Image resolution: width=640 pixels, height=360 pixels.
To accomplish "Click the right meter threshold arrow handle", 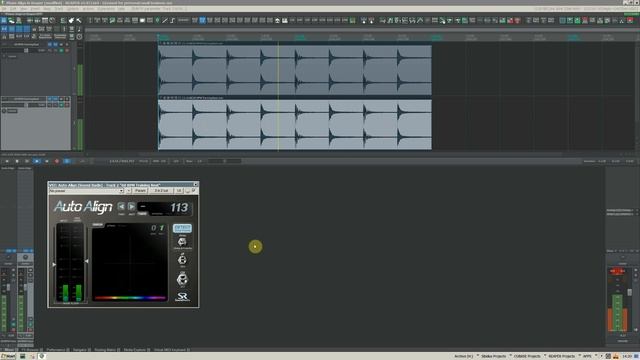I will [87, 261].
